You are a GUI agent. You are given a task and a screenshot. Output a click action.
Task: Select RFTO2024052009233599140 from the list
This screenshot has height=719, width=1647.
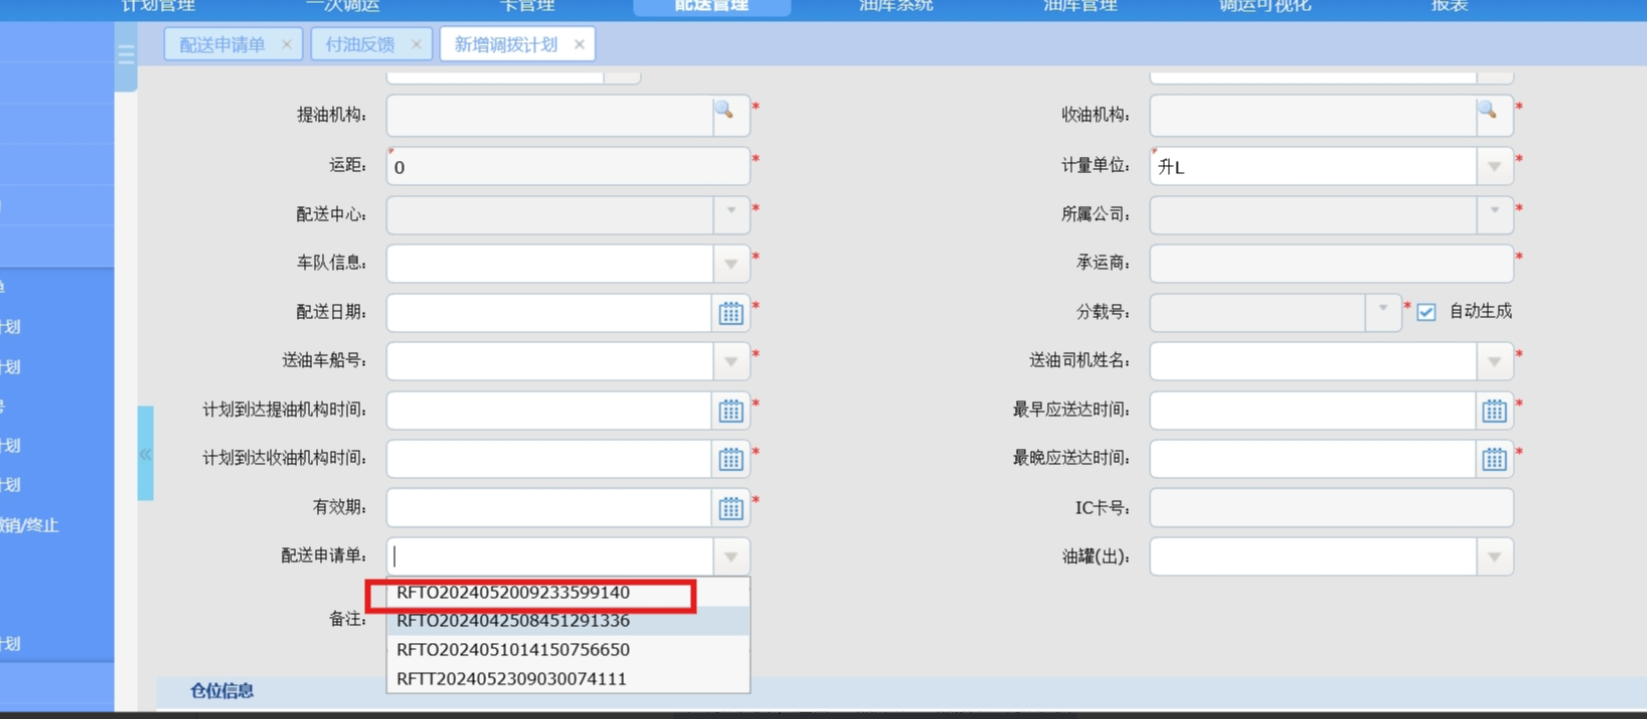tap(513, 593)
